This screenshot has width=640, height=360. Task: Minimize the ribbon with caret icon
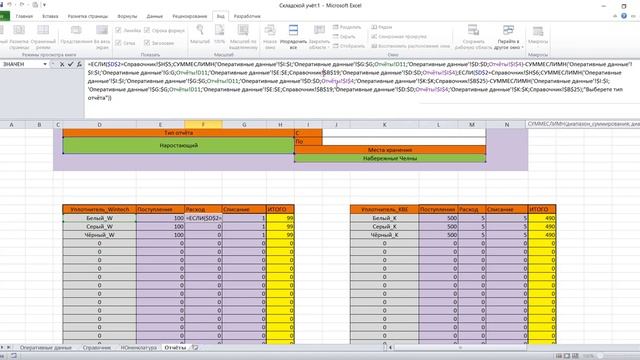pyautogui.click(x=615, y=16)
